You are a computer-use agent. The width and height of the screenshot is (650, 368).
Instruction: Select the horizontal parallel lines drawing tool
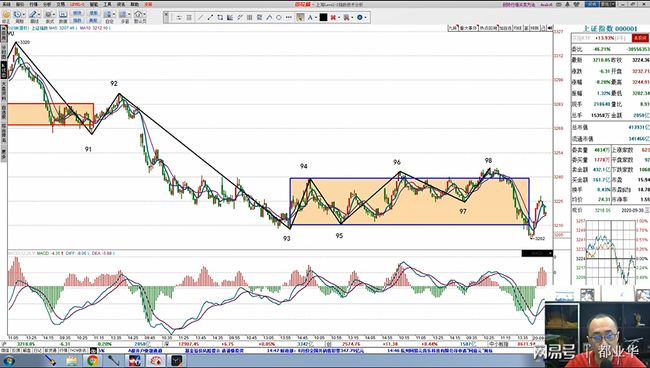[189, 17]
